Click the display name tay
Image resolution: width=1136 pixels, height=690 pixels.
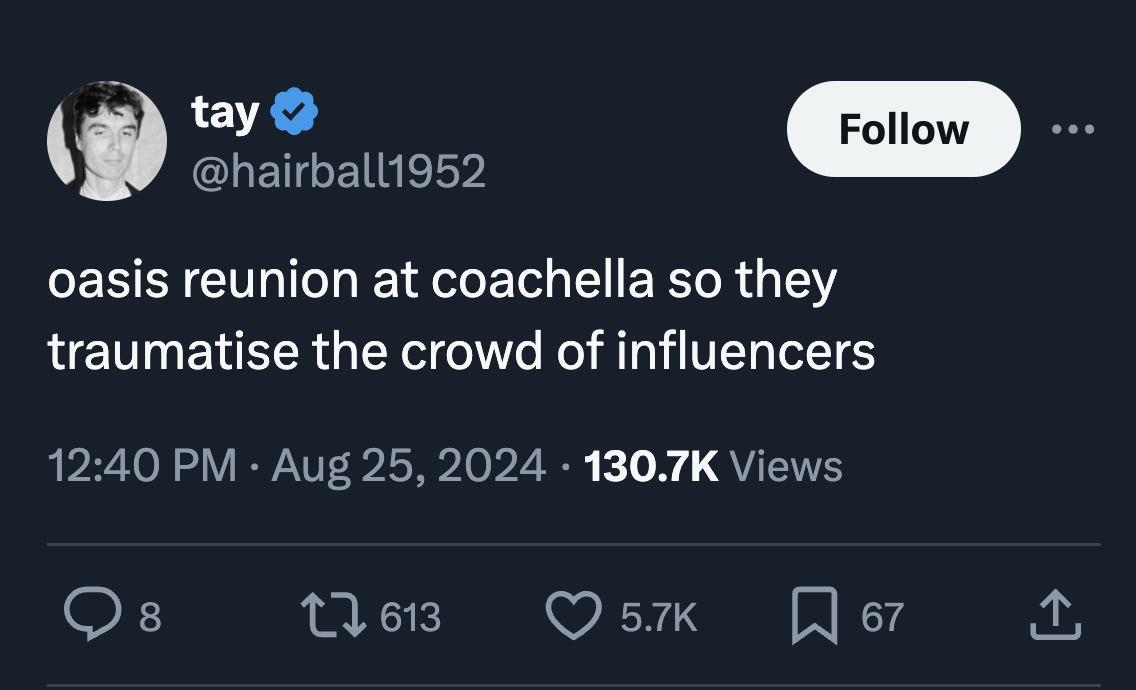point(226,111)
